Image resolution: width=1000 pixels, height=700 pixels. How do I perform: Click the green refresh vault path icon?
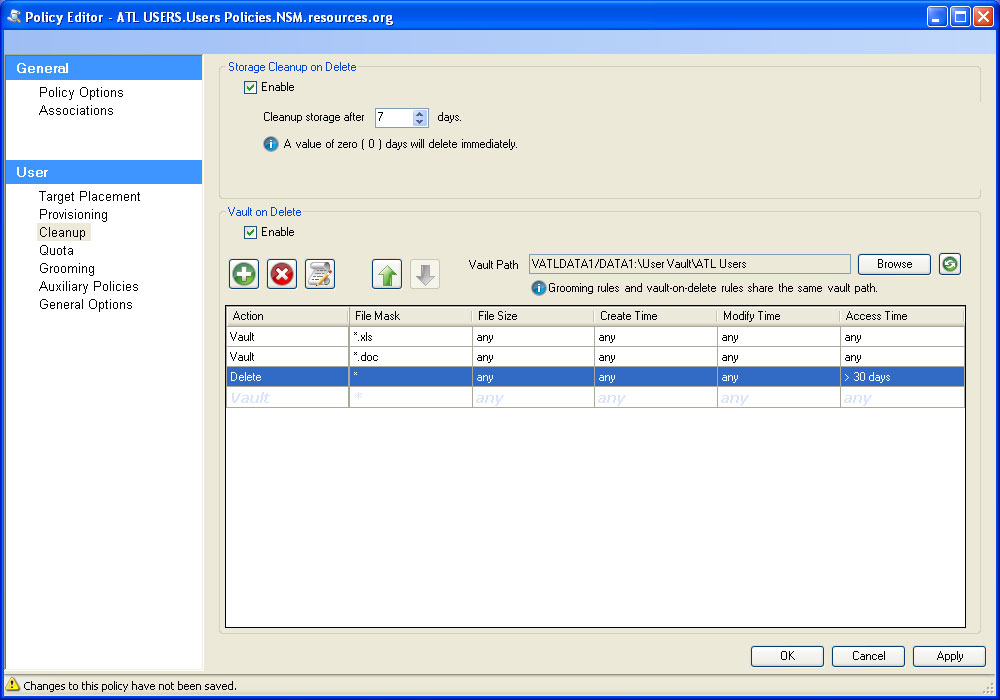(x=950, y=264)
